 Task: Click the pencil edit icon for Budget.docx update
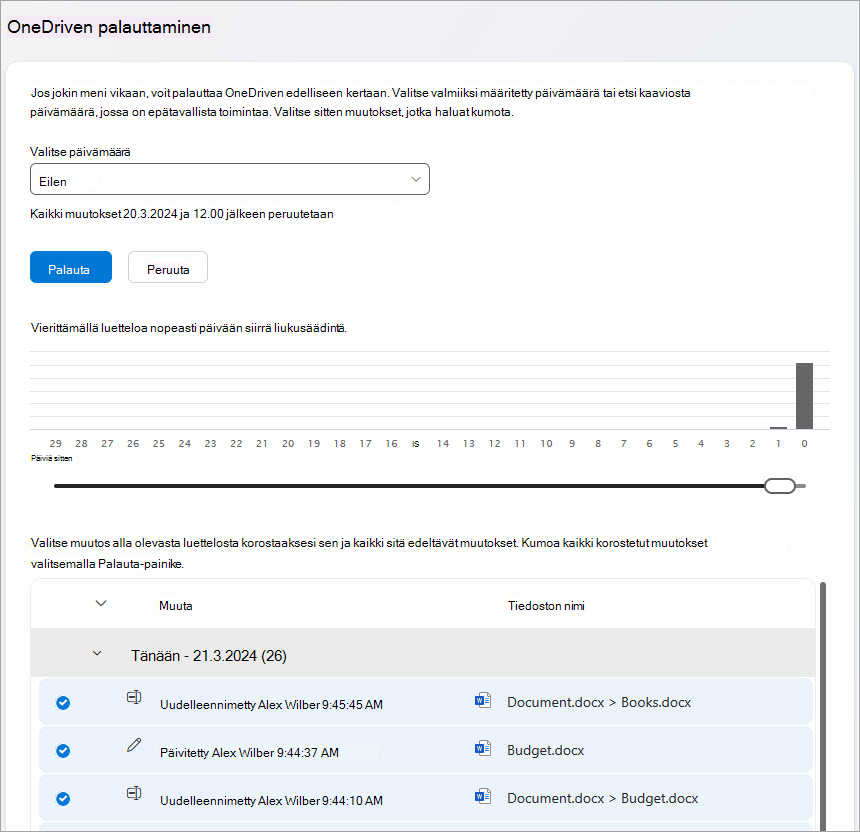[134, 745]
